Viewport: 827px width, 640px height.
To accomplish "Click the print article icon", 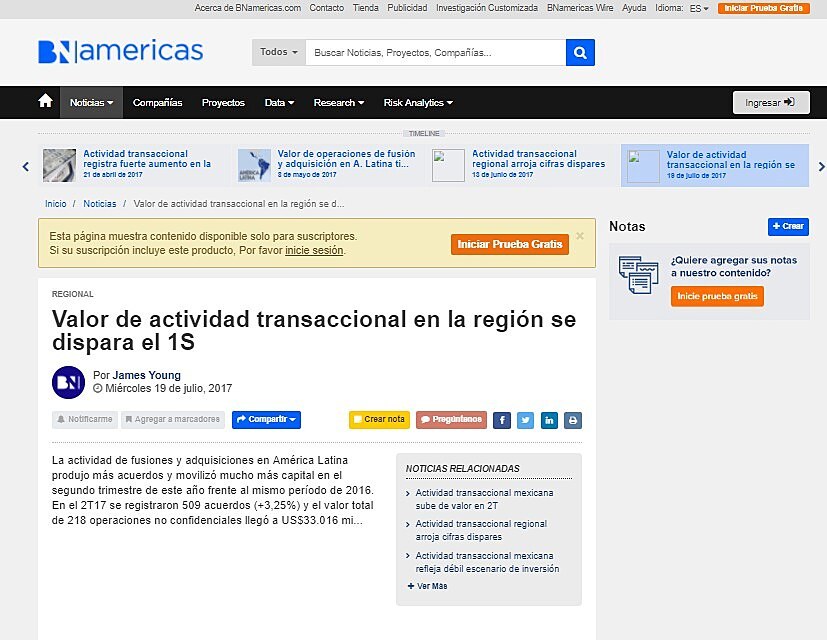I will click(x=573, y=420).
